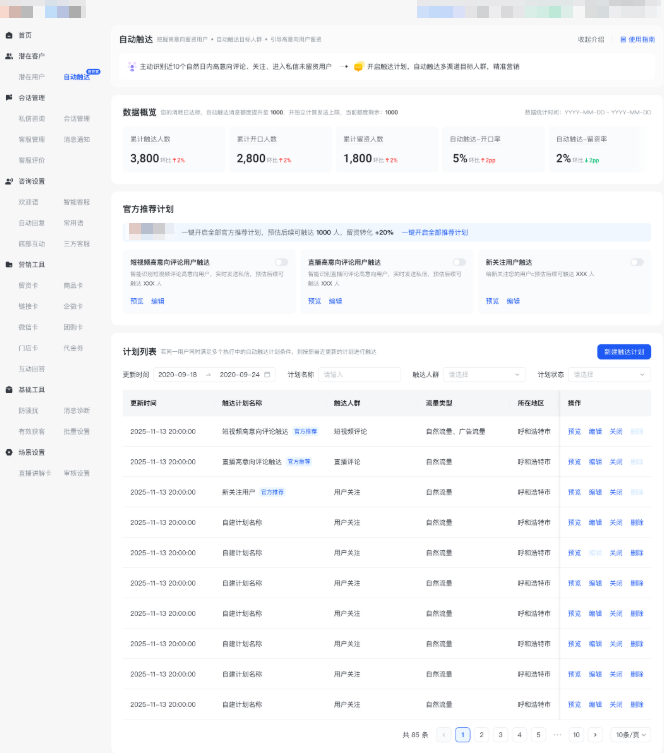This screenshot has height=753, width=664.
Task: Click the 计划名称 input field
Action: tap(359, 374)
